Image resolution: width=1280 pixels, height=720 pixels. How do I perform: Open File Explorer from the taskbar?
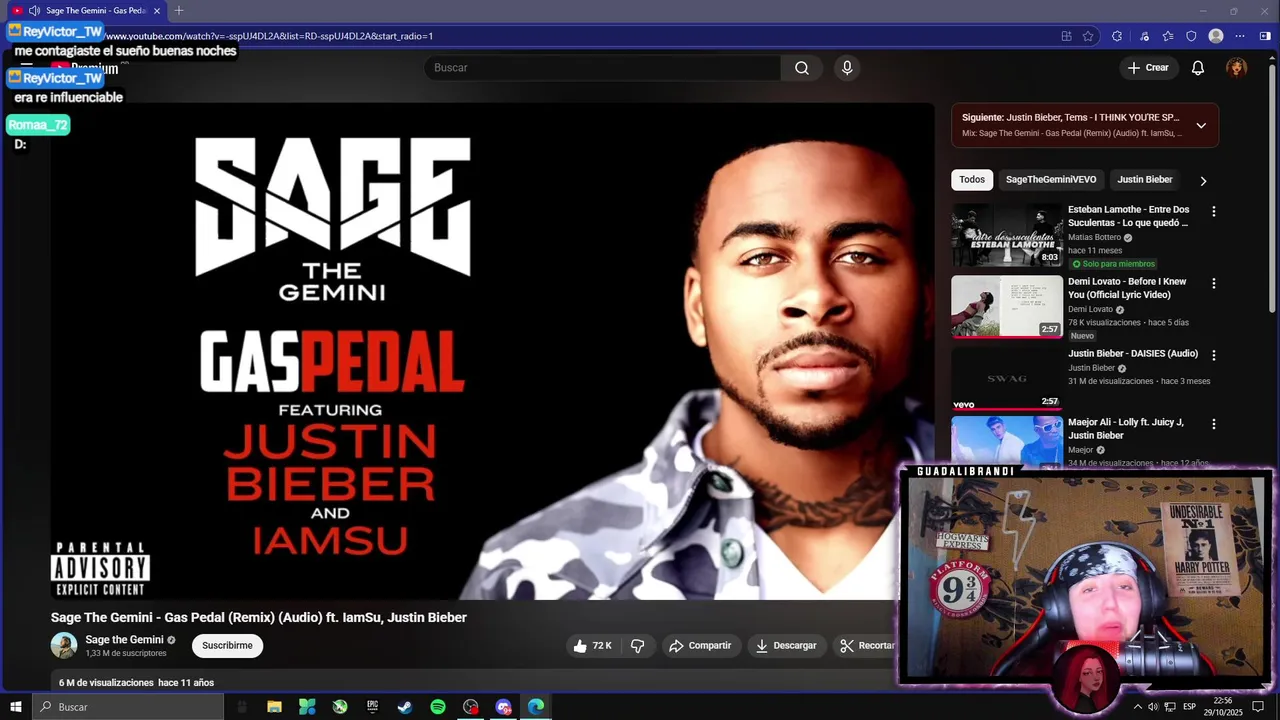[x=274, y=707]
